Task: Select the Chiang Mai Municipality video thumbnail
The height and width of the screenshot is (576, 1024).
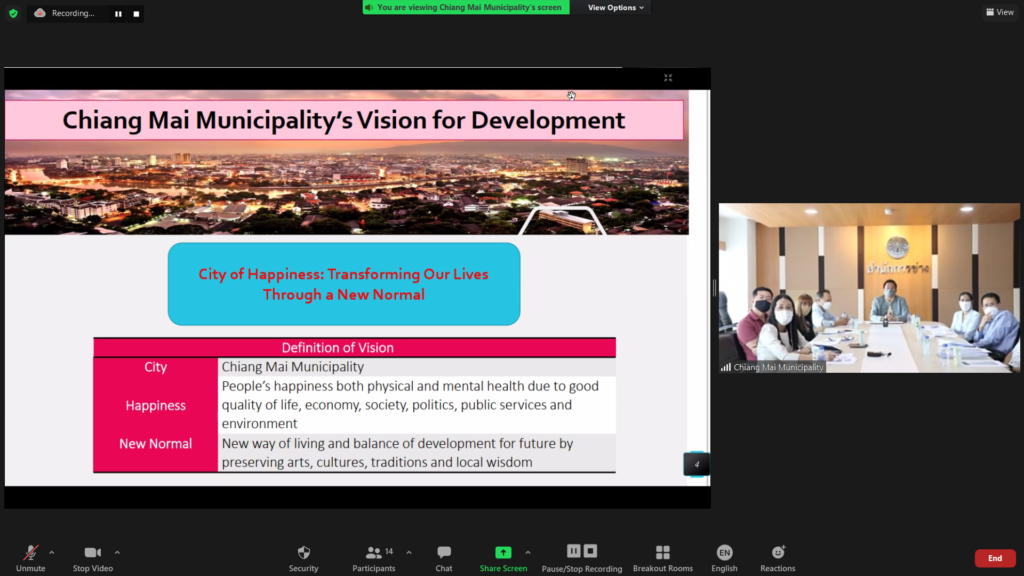Action: [868, 288]
